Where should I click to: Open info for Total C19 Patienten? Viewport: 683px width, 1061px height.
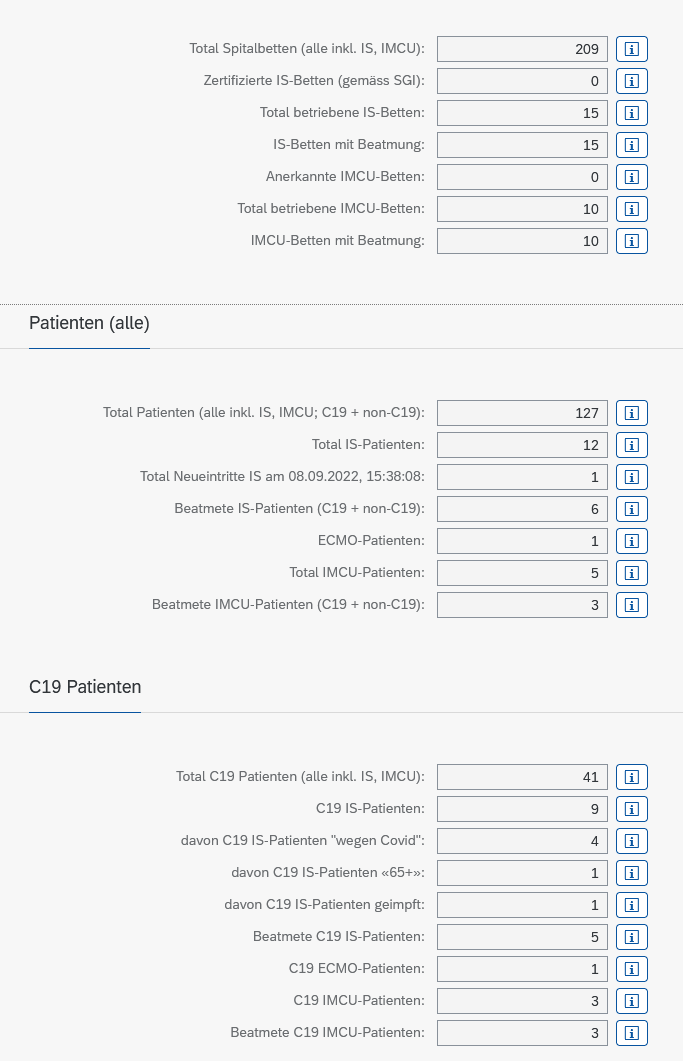click(631, 777)
